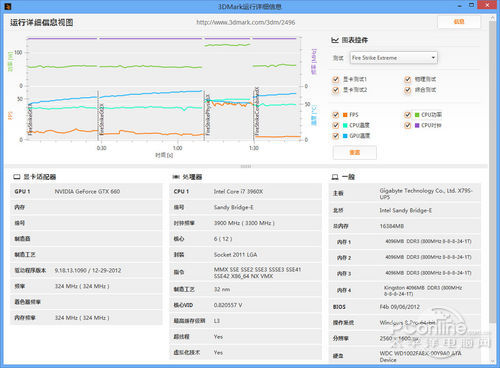Toggle the graphics test 1 checkbox
Viewport: 500px width, 368px height.
(x=336, y=79)
